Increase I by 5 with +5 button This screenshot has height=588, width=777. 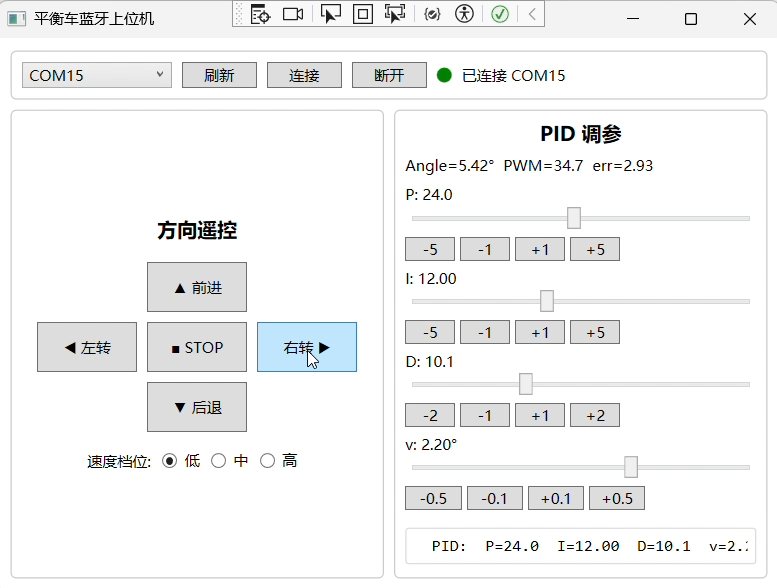click(595, 332)
